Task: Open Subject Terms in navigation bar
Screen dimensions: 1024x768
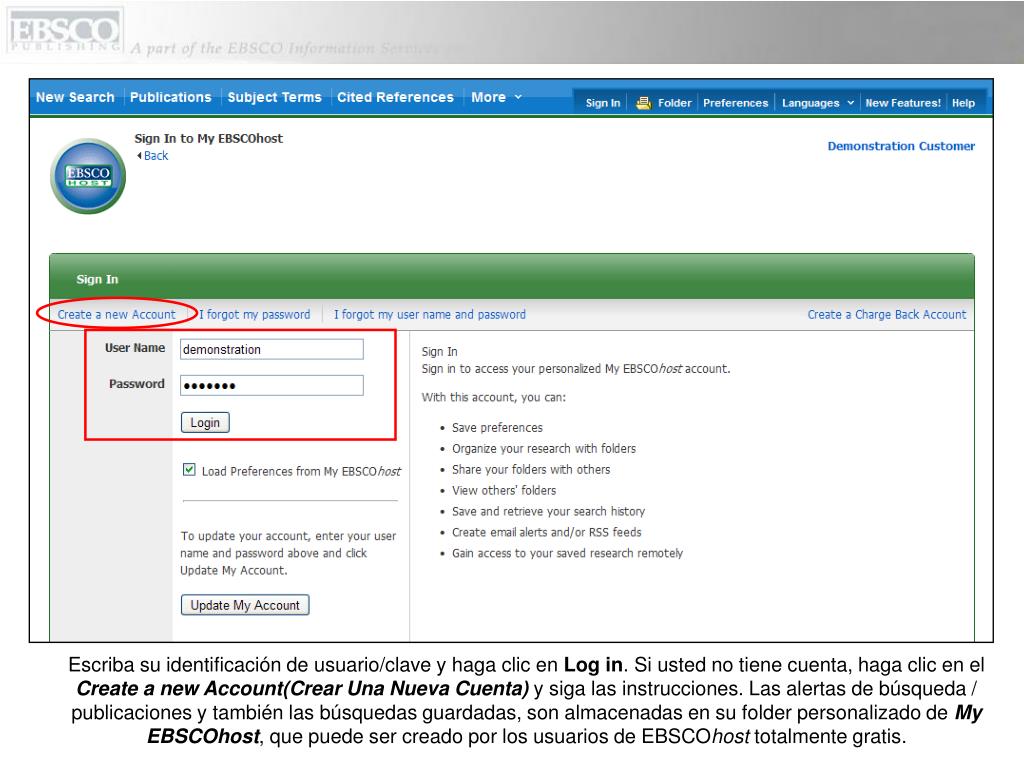Action: (274, 97)
